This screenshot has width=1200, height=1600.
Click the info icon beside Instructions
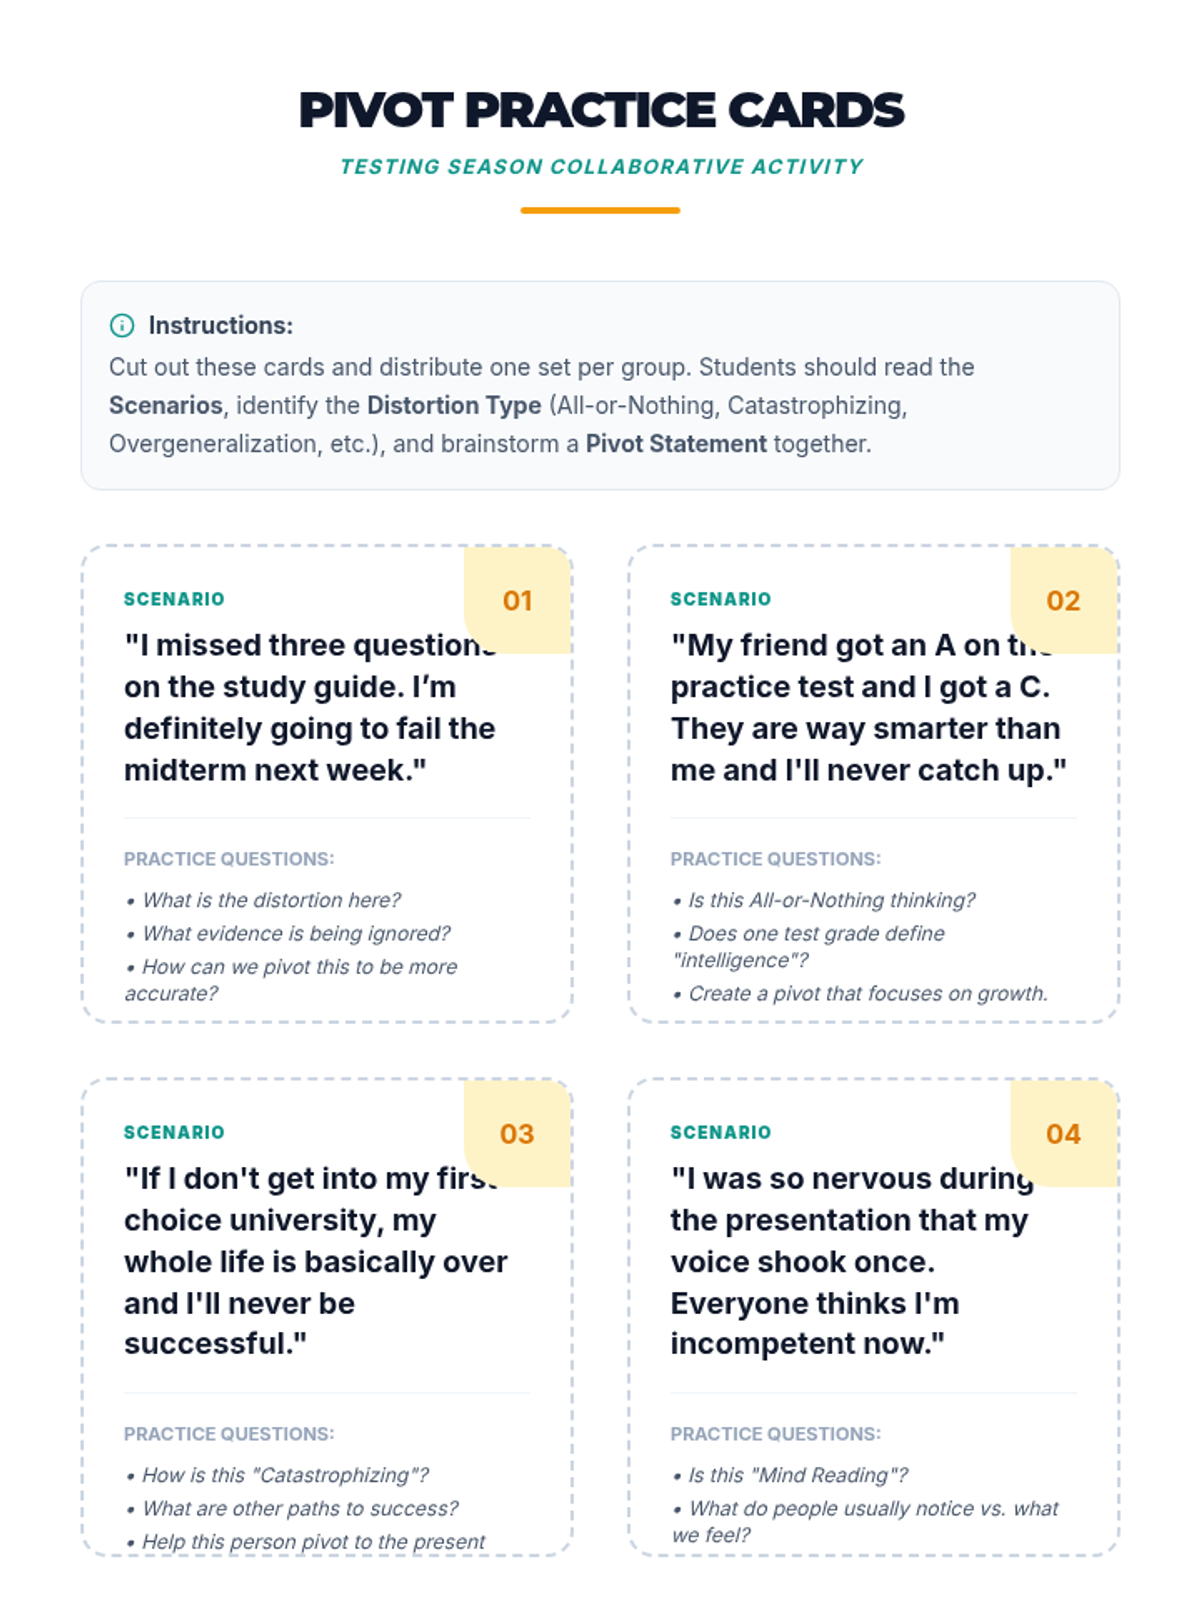121,325
